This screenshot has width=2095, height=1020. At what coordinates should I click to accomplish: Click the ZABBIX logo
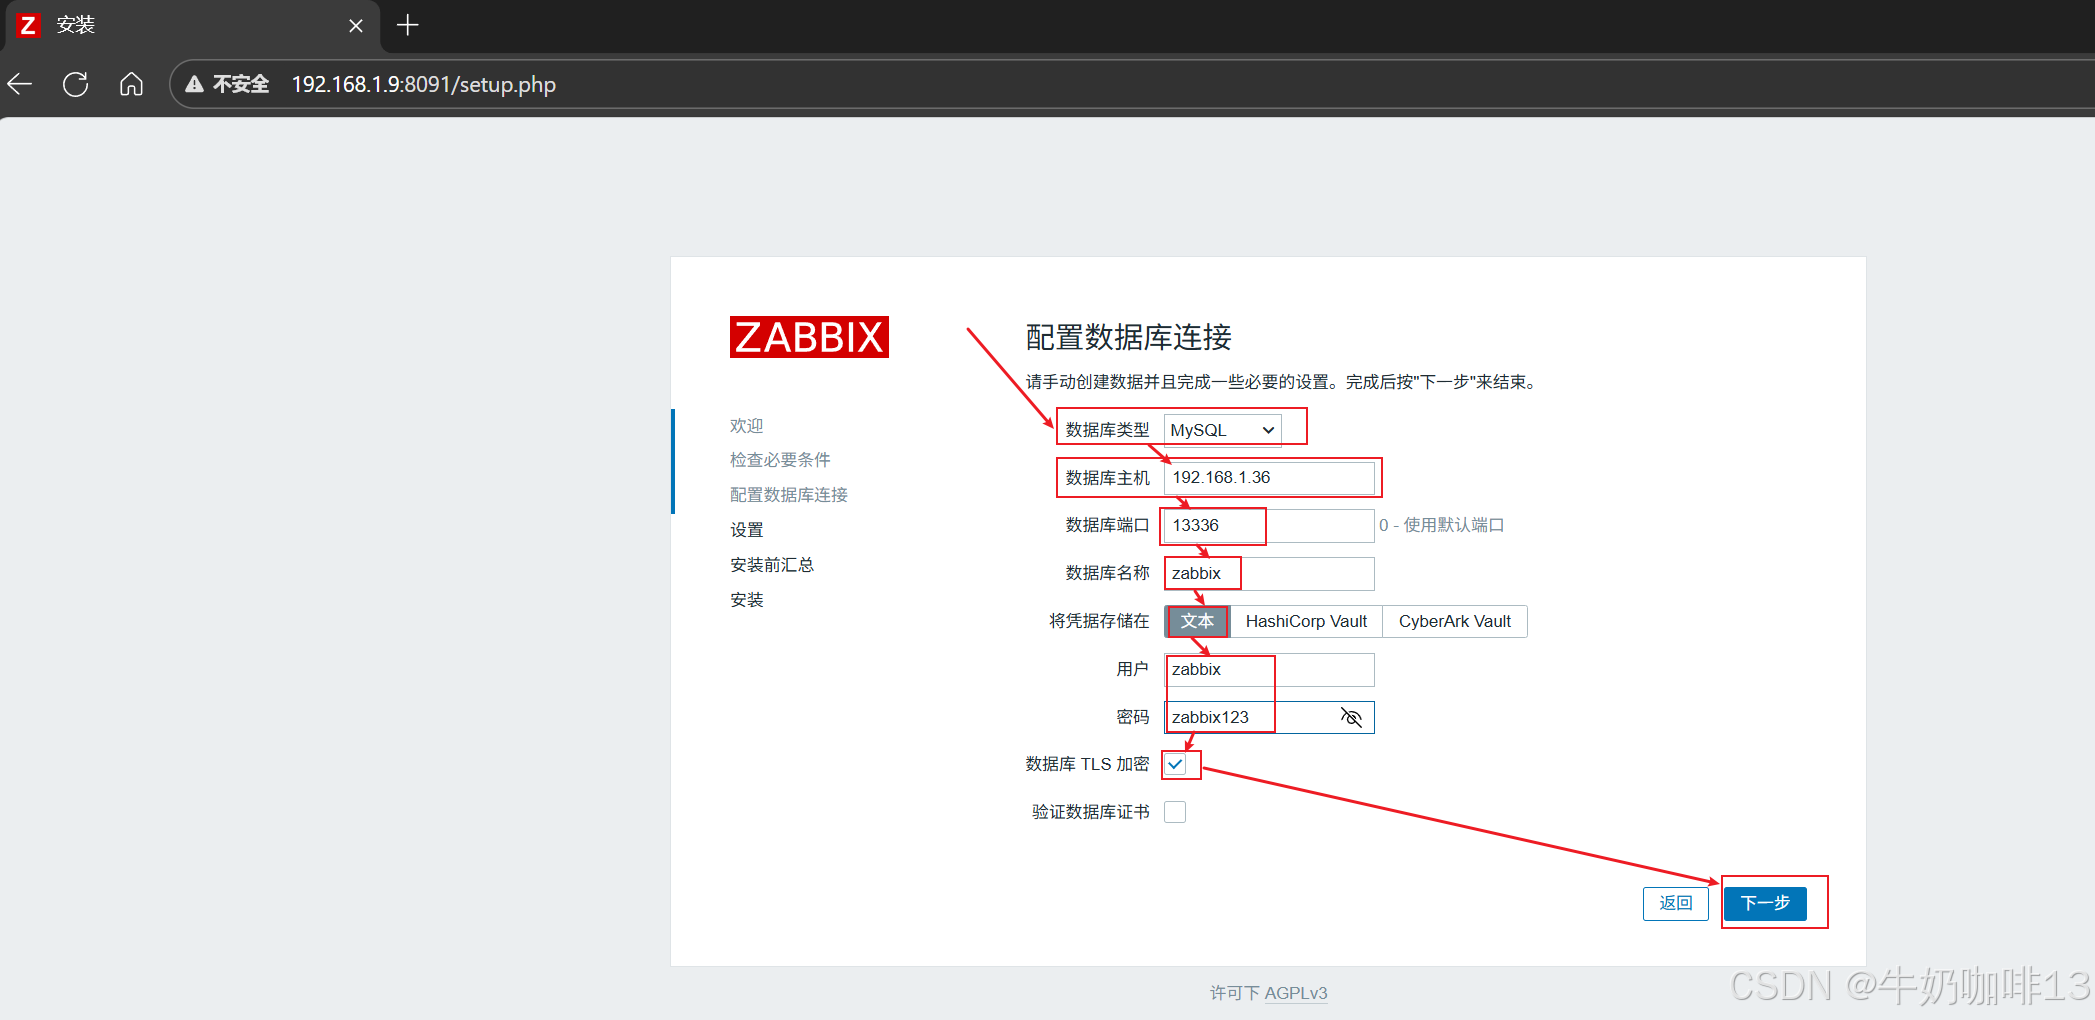(809, 337)
